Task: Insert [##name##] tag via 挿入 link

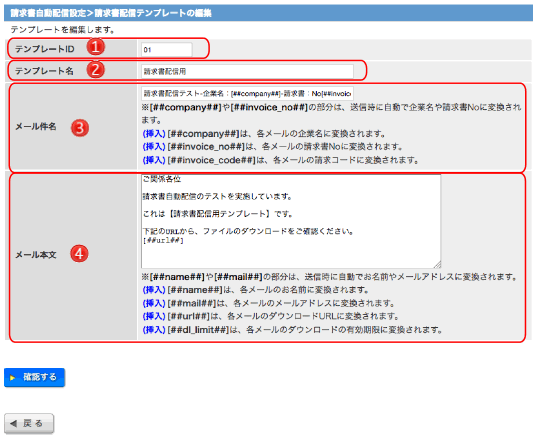Action: point(154,290)
